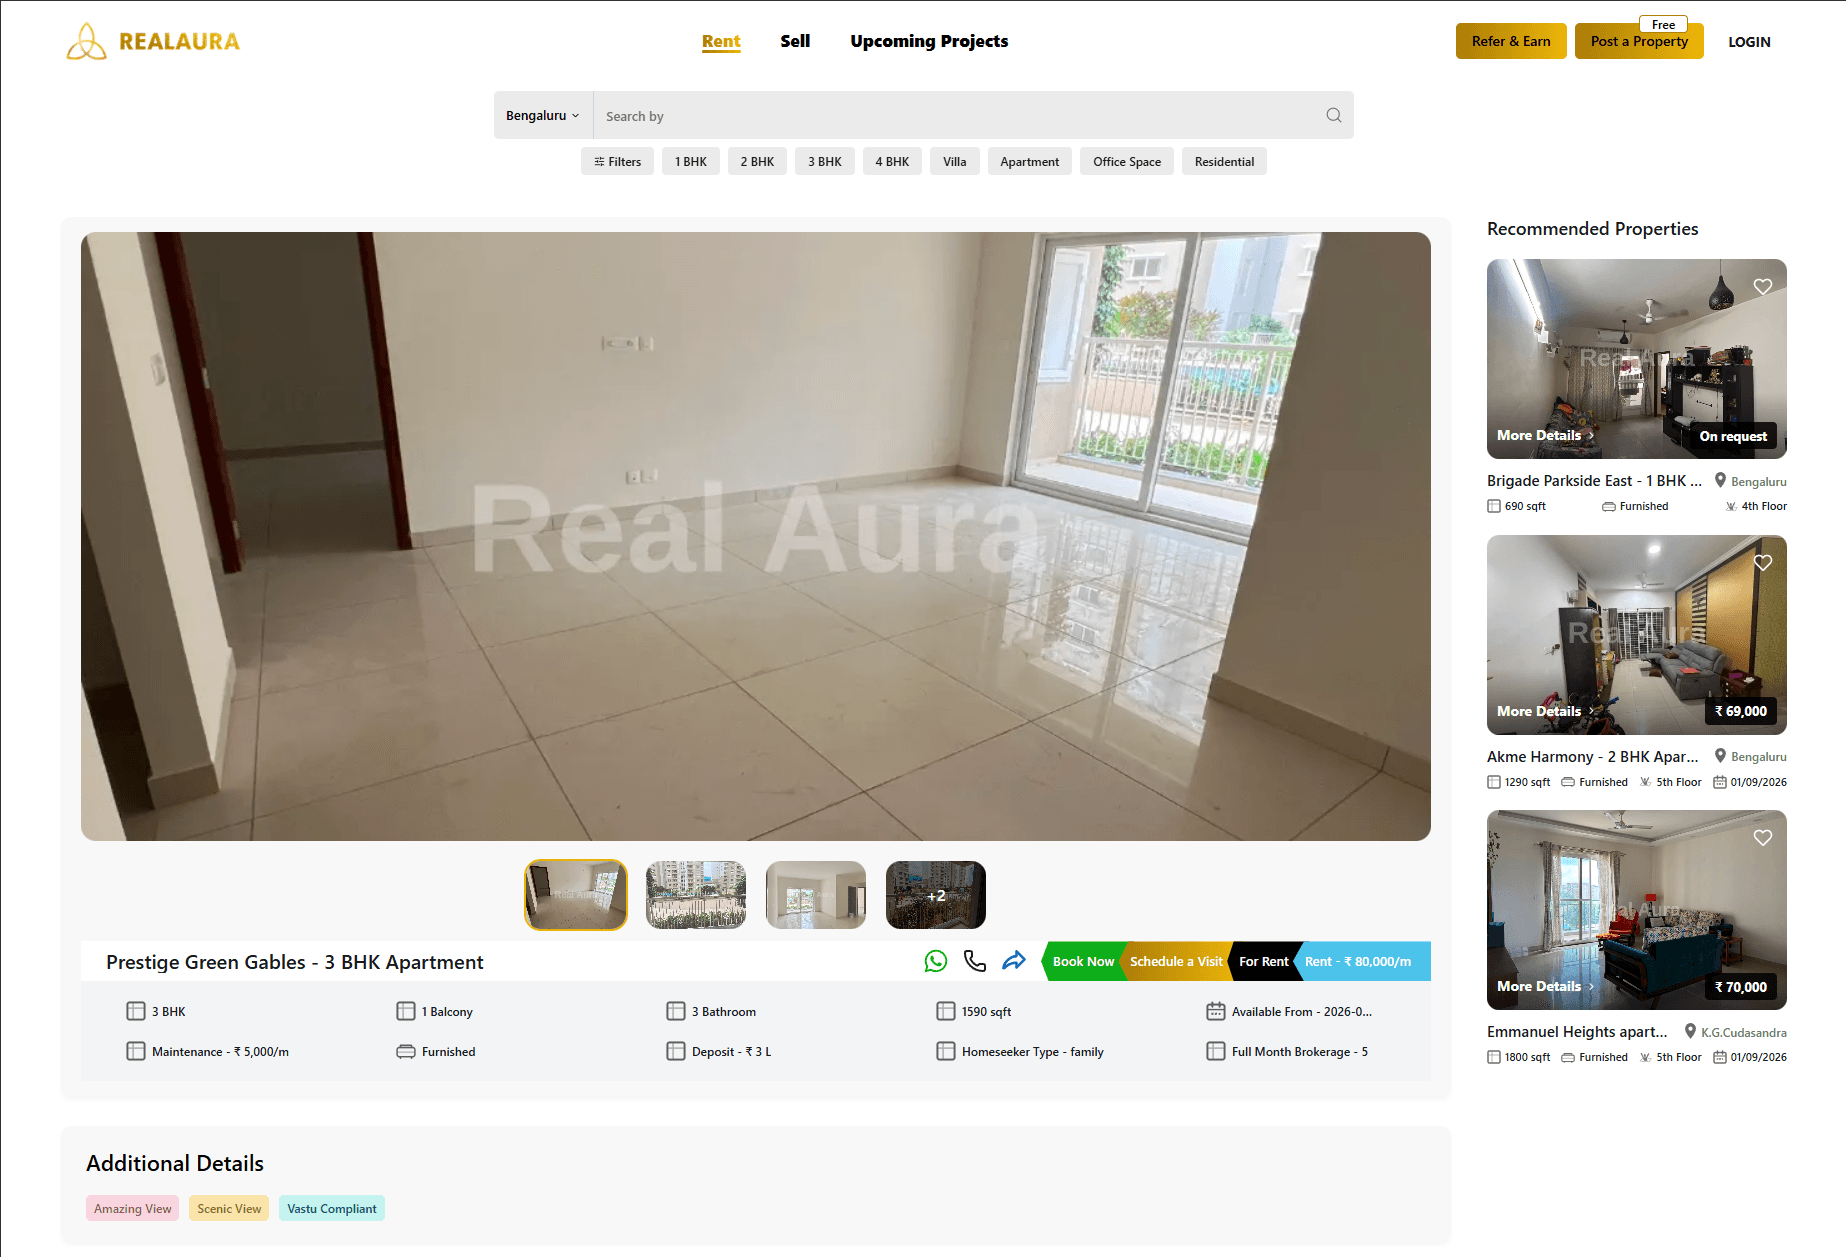Click the 3 Bathroom detail icon
The image size is (1846, 1257).
(676, 1011)
